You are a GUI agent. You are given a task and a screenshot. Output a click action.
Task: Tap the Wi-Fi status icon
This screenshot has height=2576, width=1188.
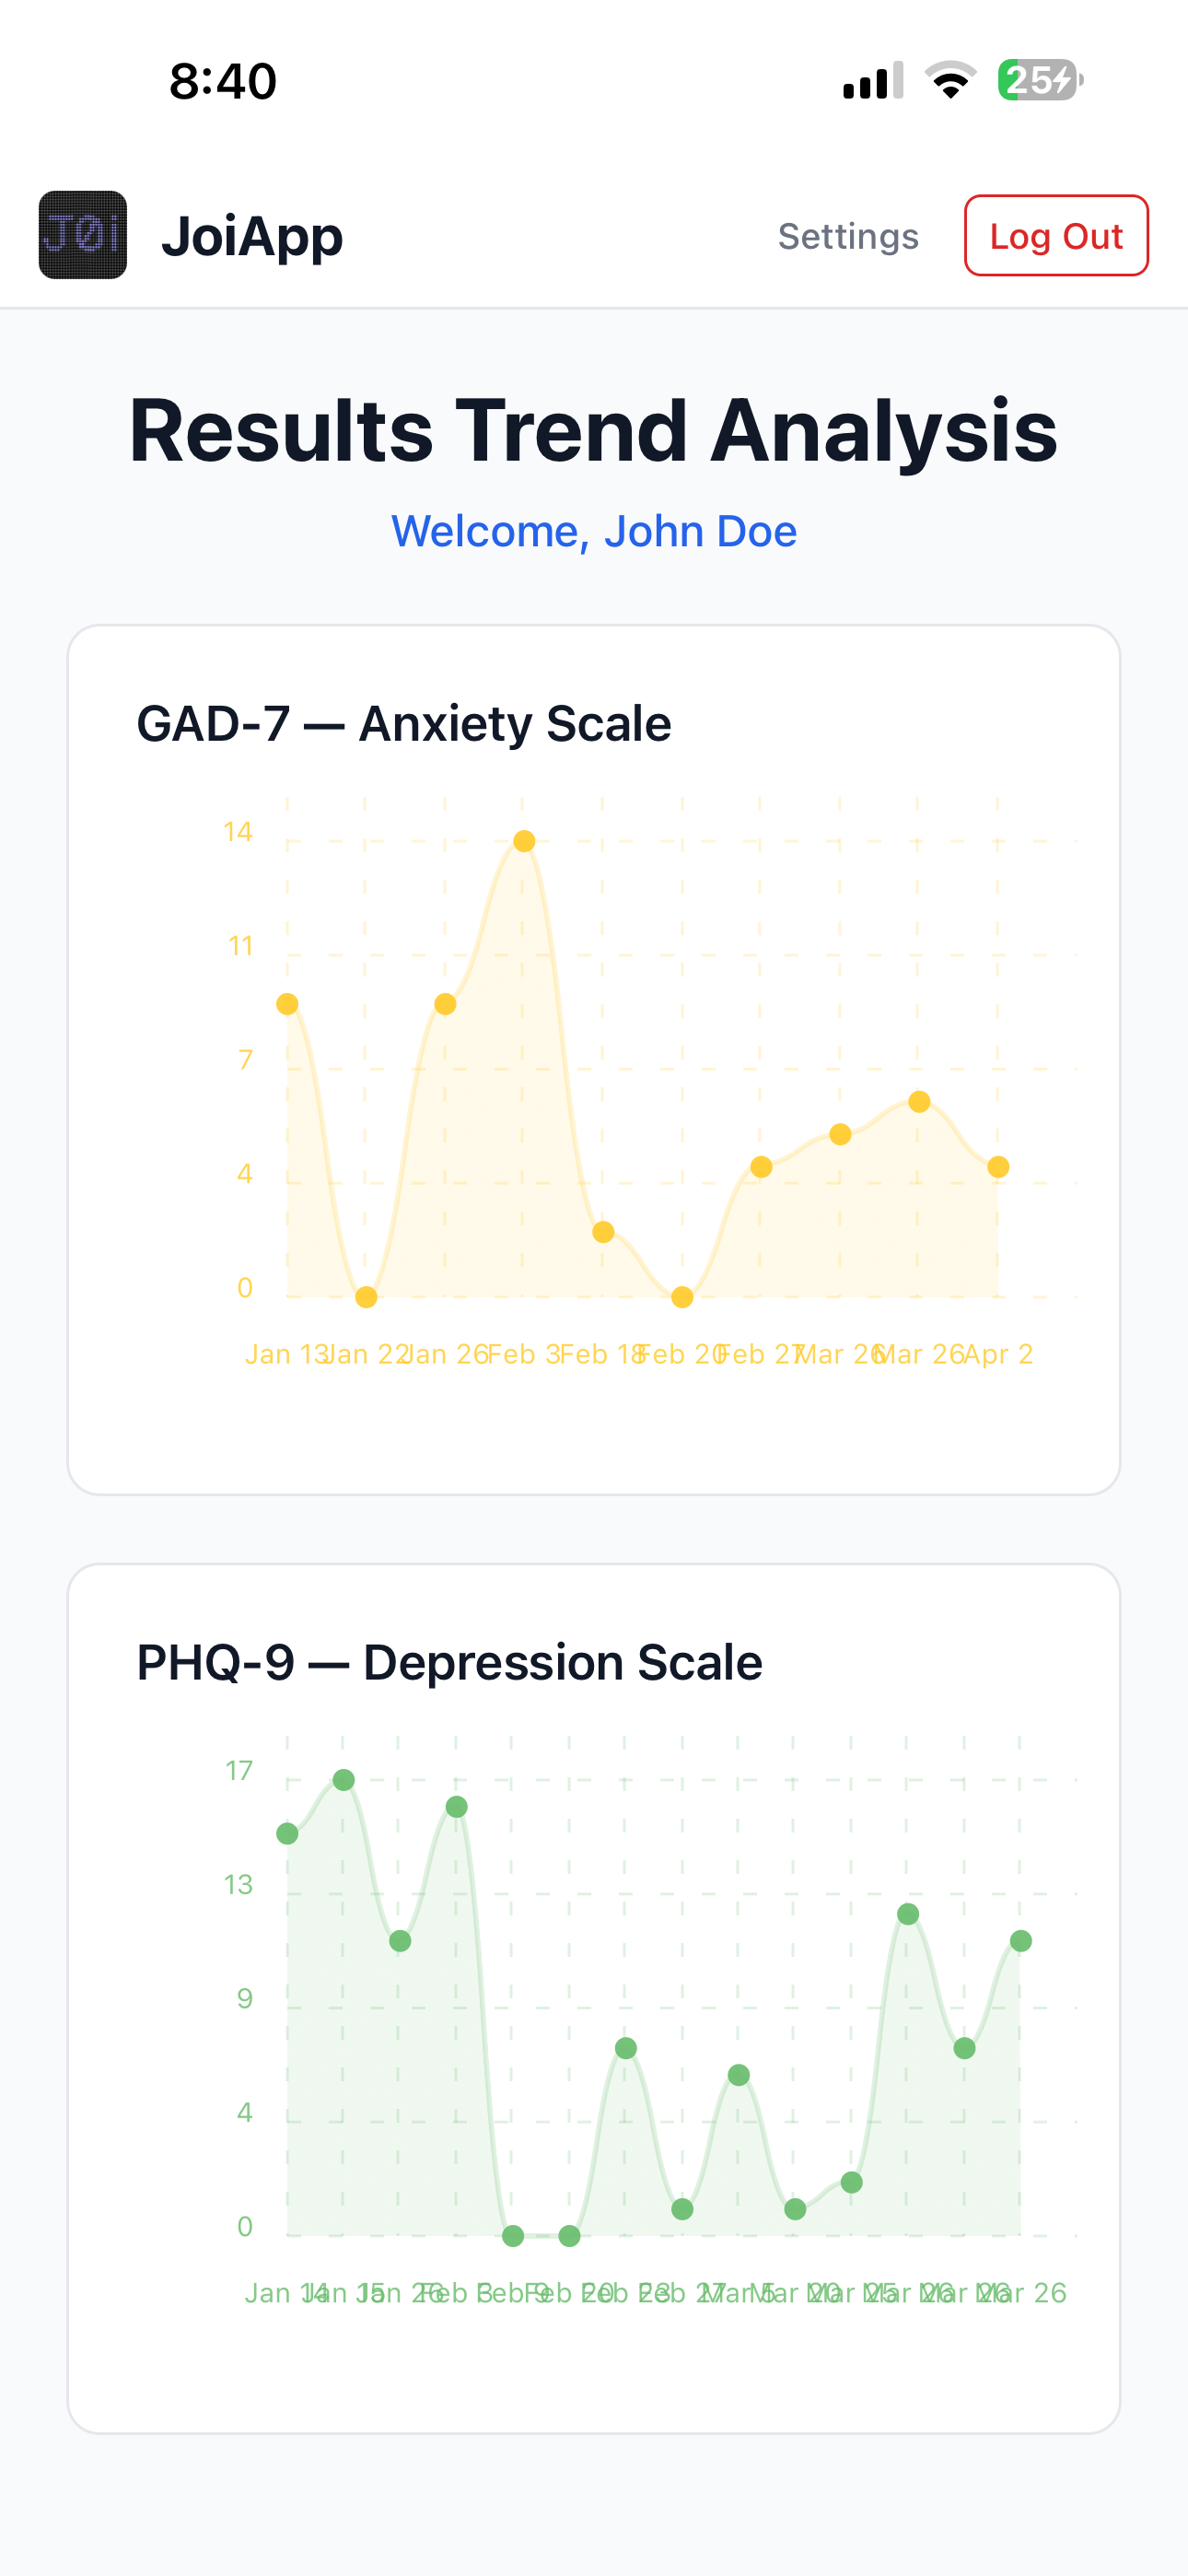950,80
